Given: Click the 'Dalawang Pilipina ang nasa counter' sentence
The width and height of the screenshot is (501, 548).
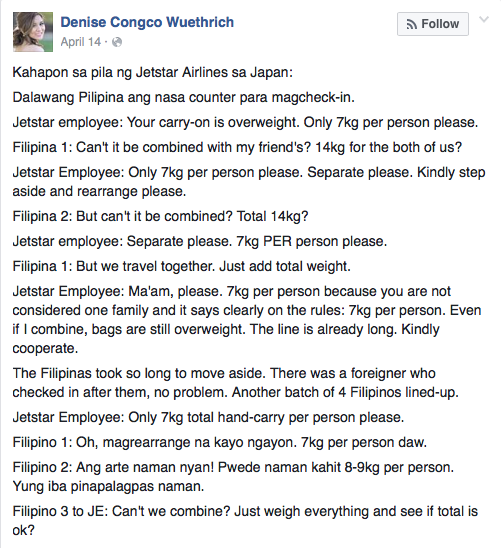Looking at the screenshot, I should (183, 97).
